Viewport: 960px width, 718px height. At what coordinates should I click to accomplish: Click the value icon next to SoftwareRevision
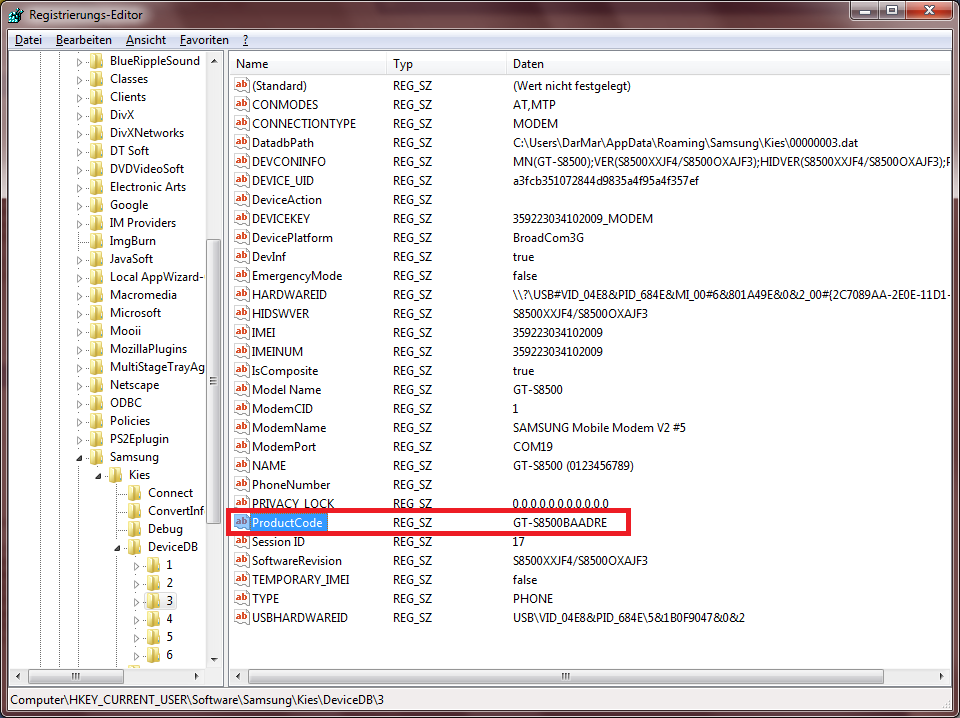(242, 560)
